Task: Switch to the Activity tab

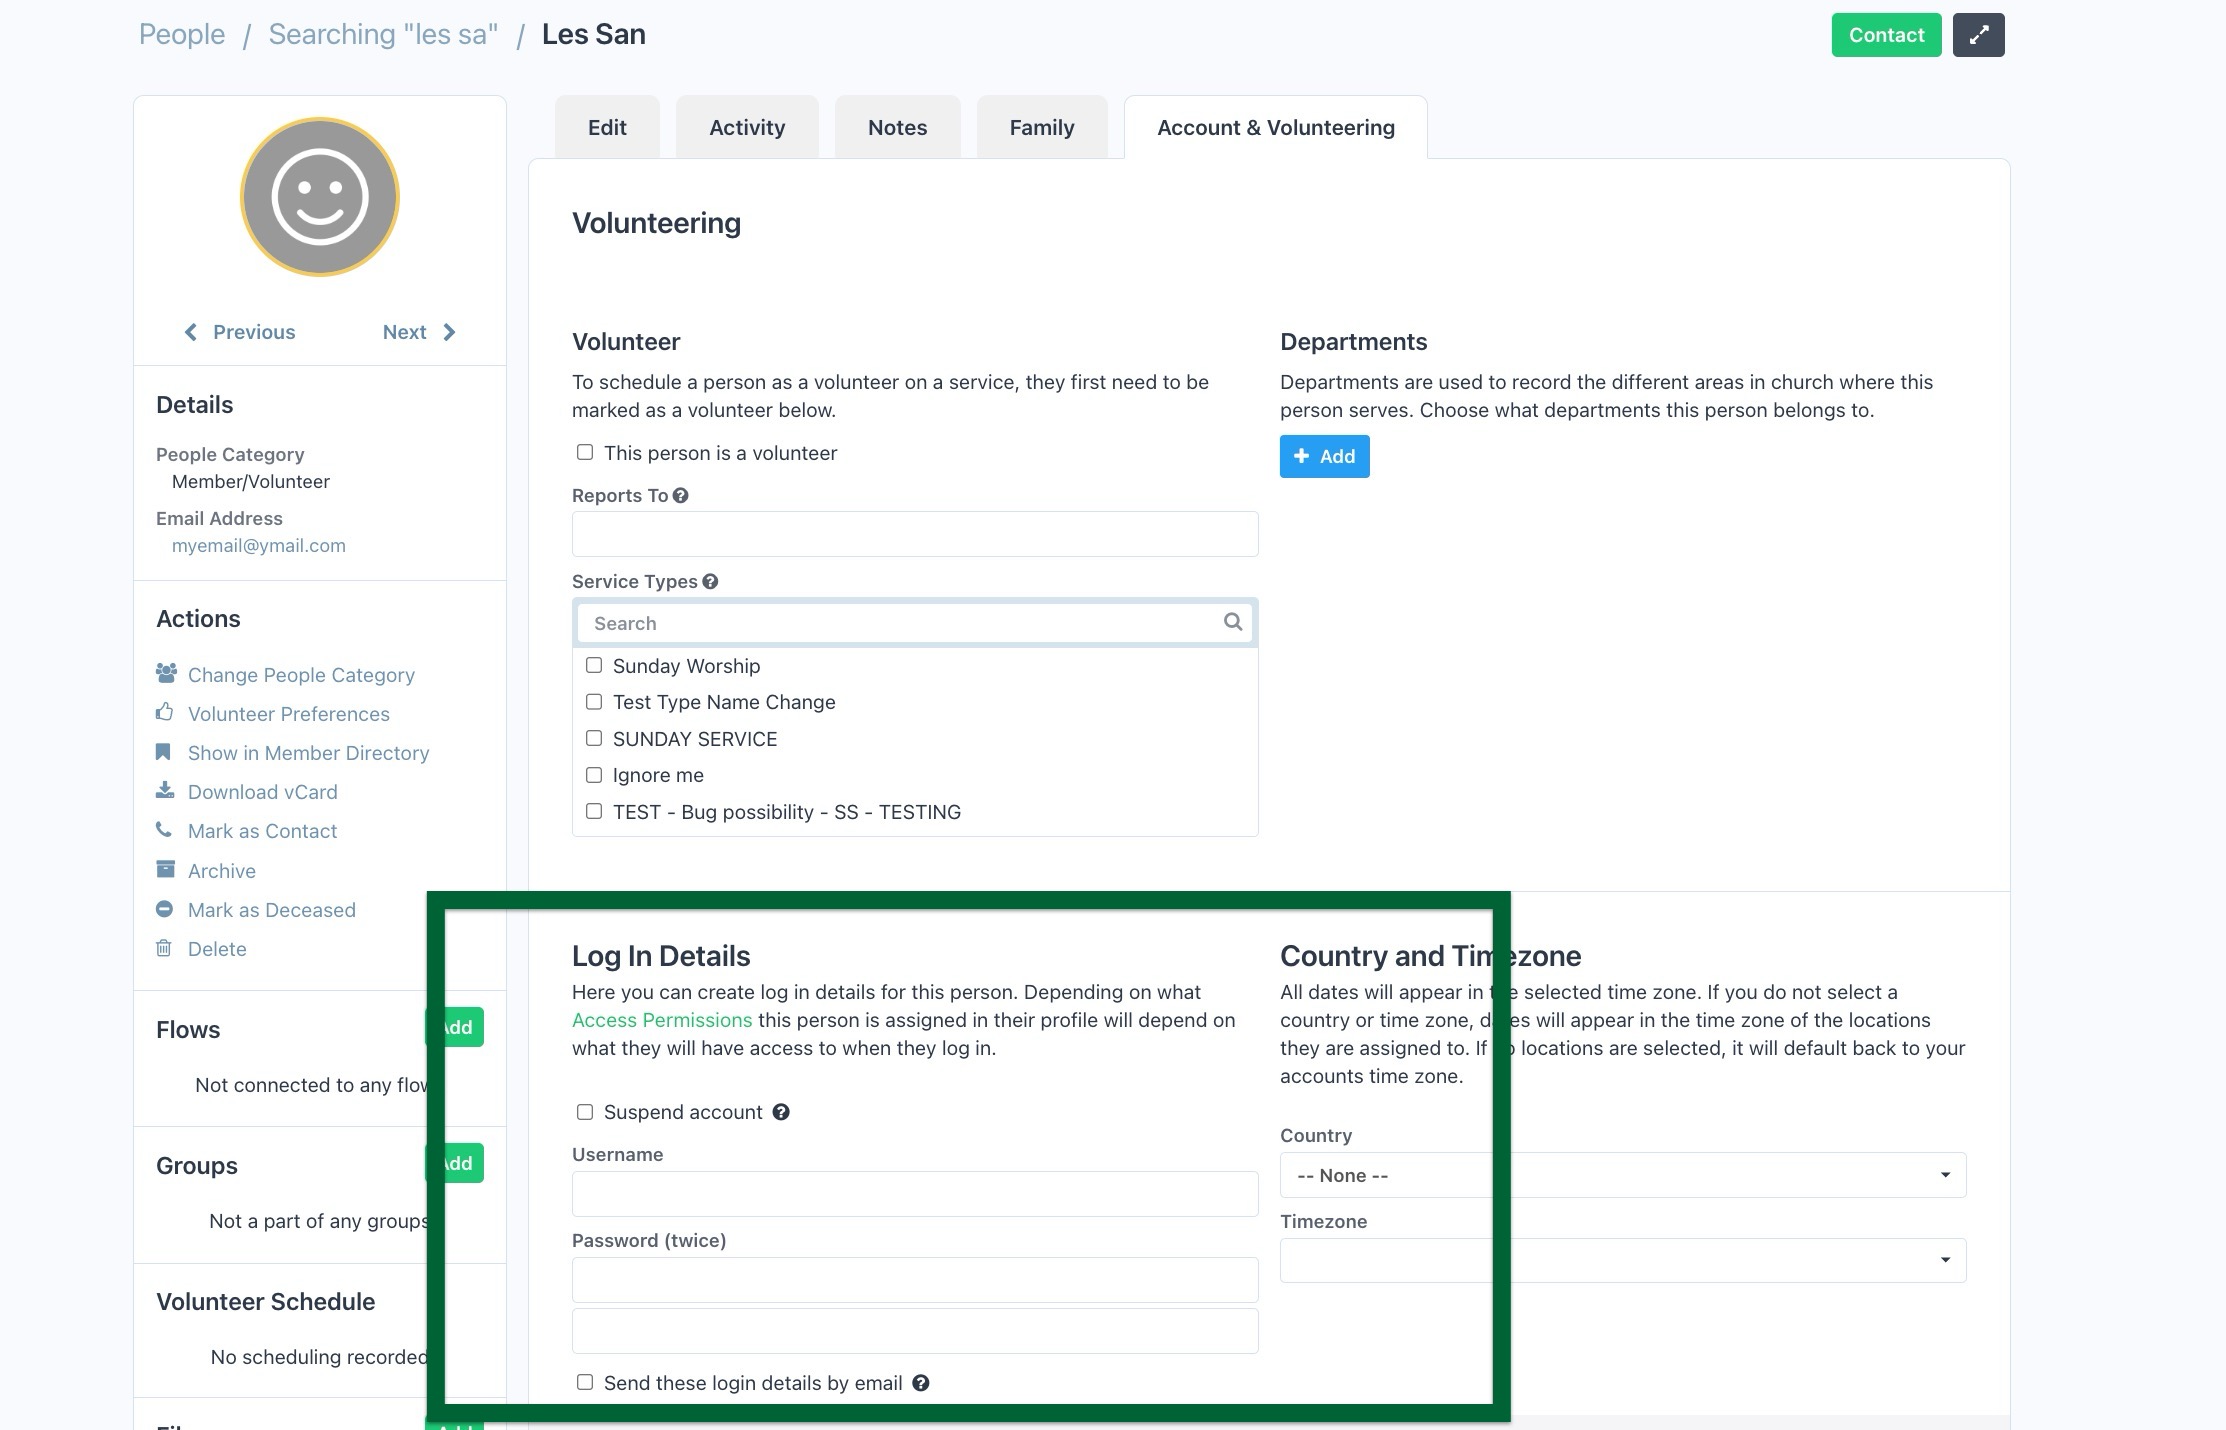Action: [x=747, y=127]
